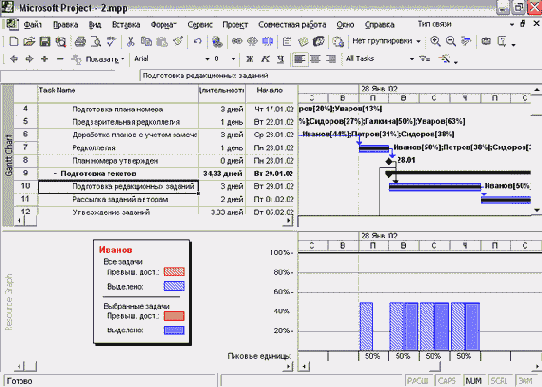Click the Zoom Out magnifier
The height and width of the screenshot is (387, 542).
coord(451,42)
